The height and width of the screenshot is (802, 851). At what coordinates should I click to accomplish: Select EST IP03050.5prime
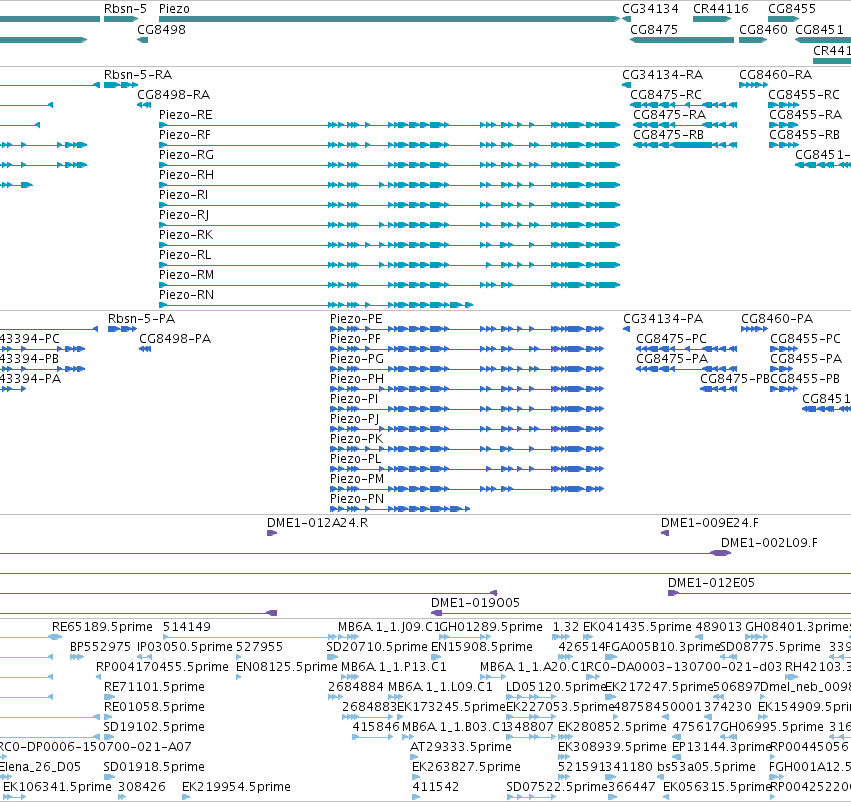tap(144, 657)
